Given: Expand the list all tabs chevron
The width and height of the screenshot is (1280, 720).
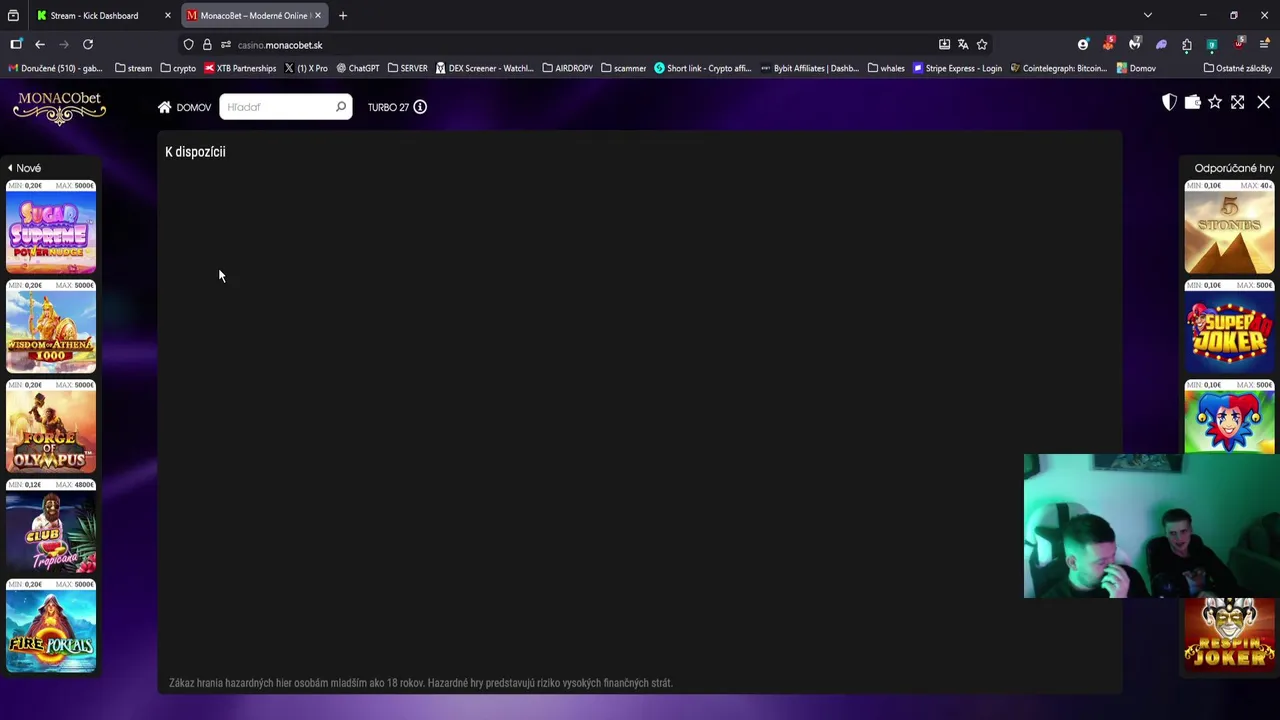Looking at the screenshot, I should [1147, 15].
